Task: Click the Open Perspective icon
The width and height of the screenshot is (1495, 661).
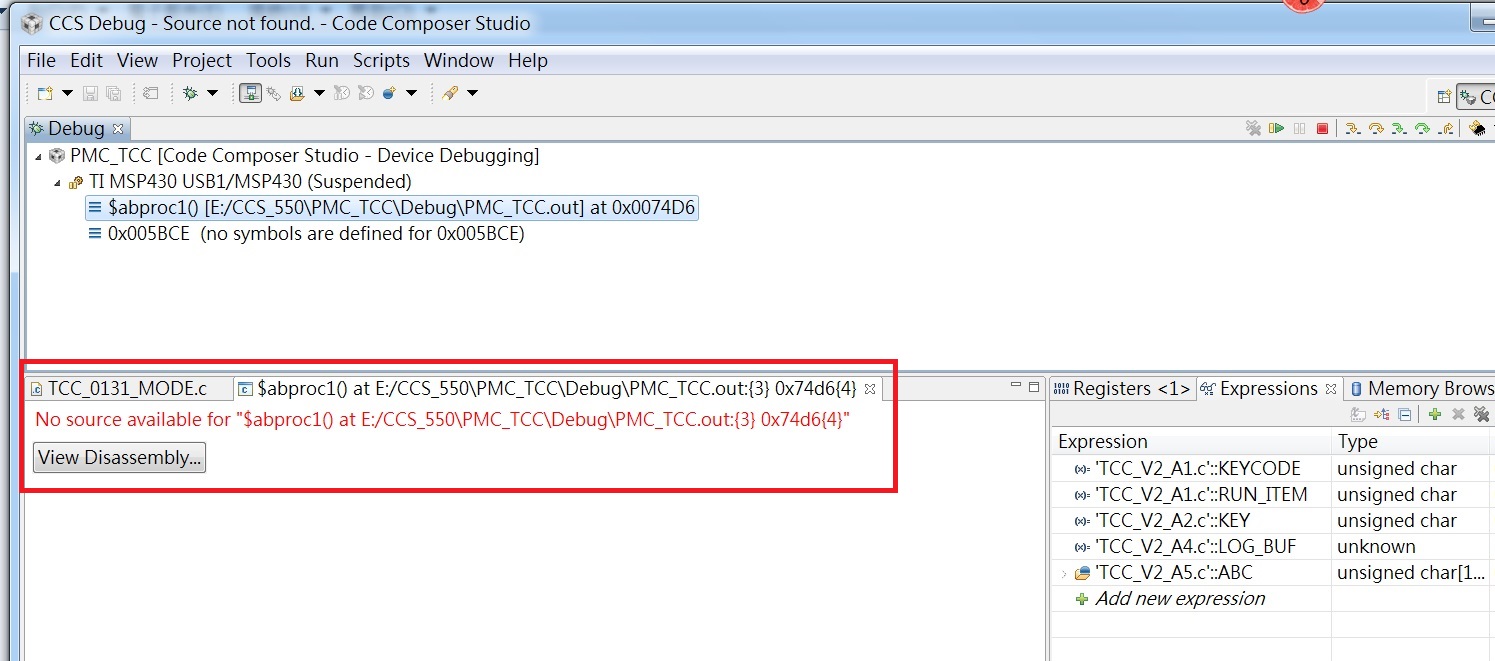Action: 1443,97
